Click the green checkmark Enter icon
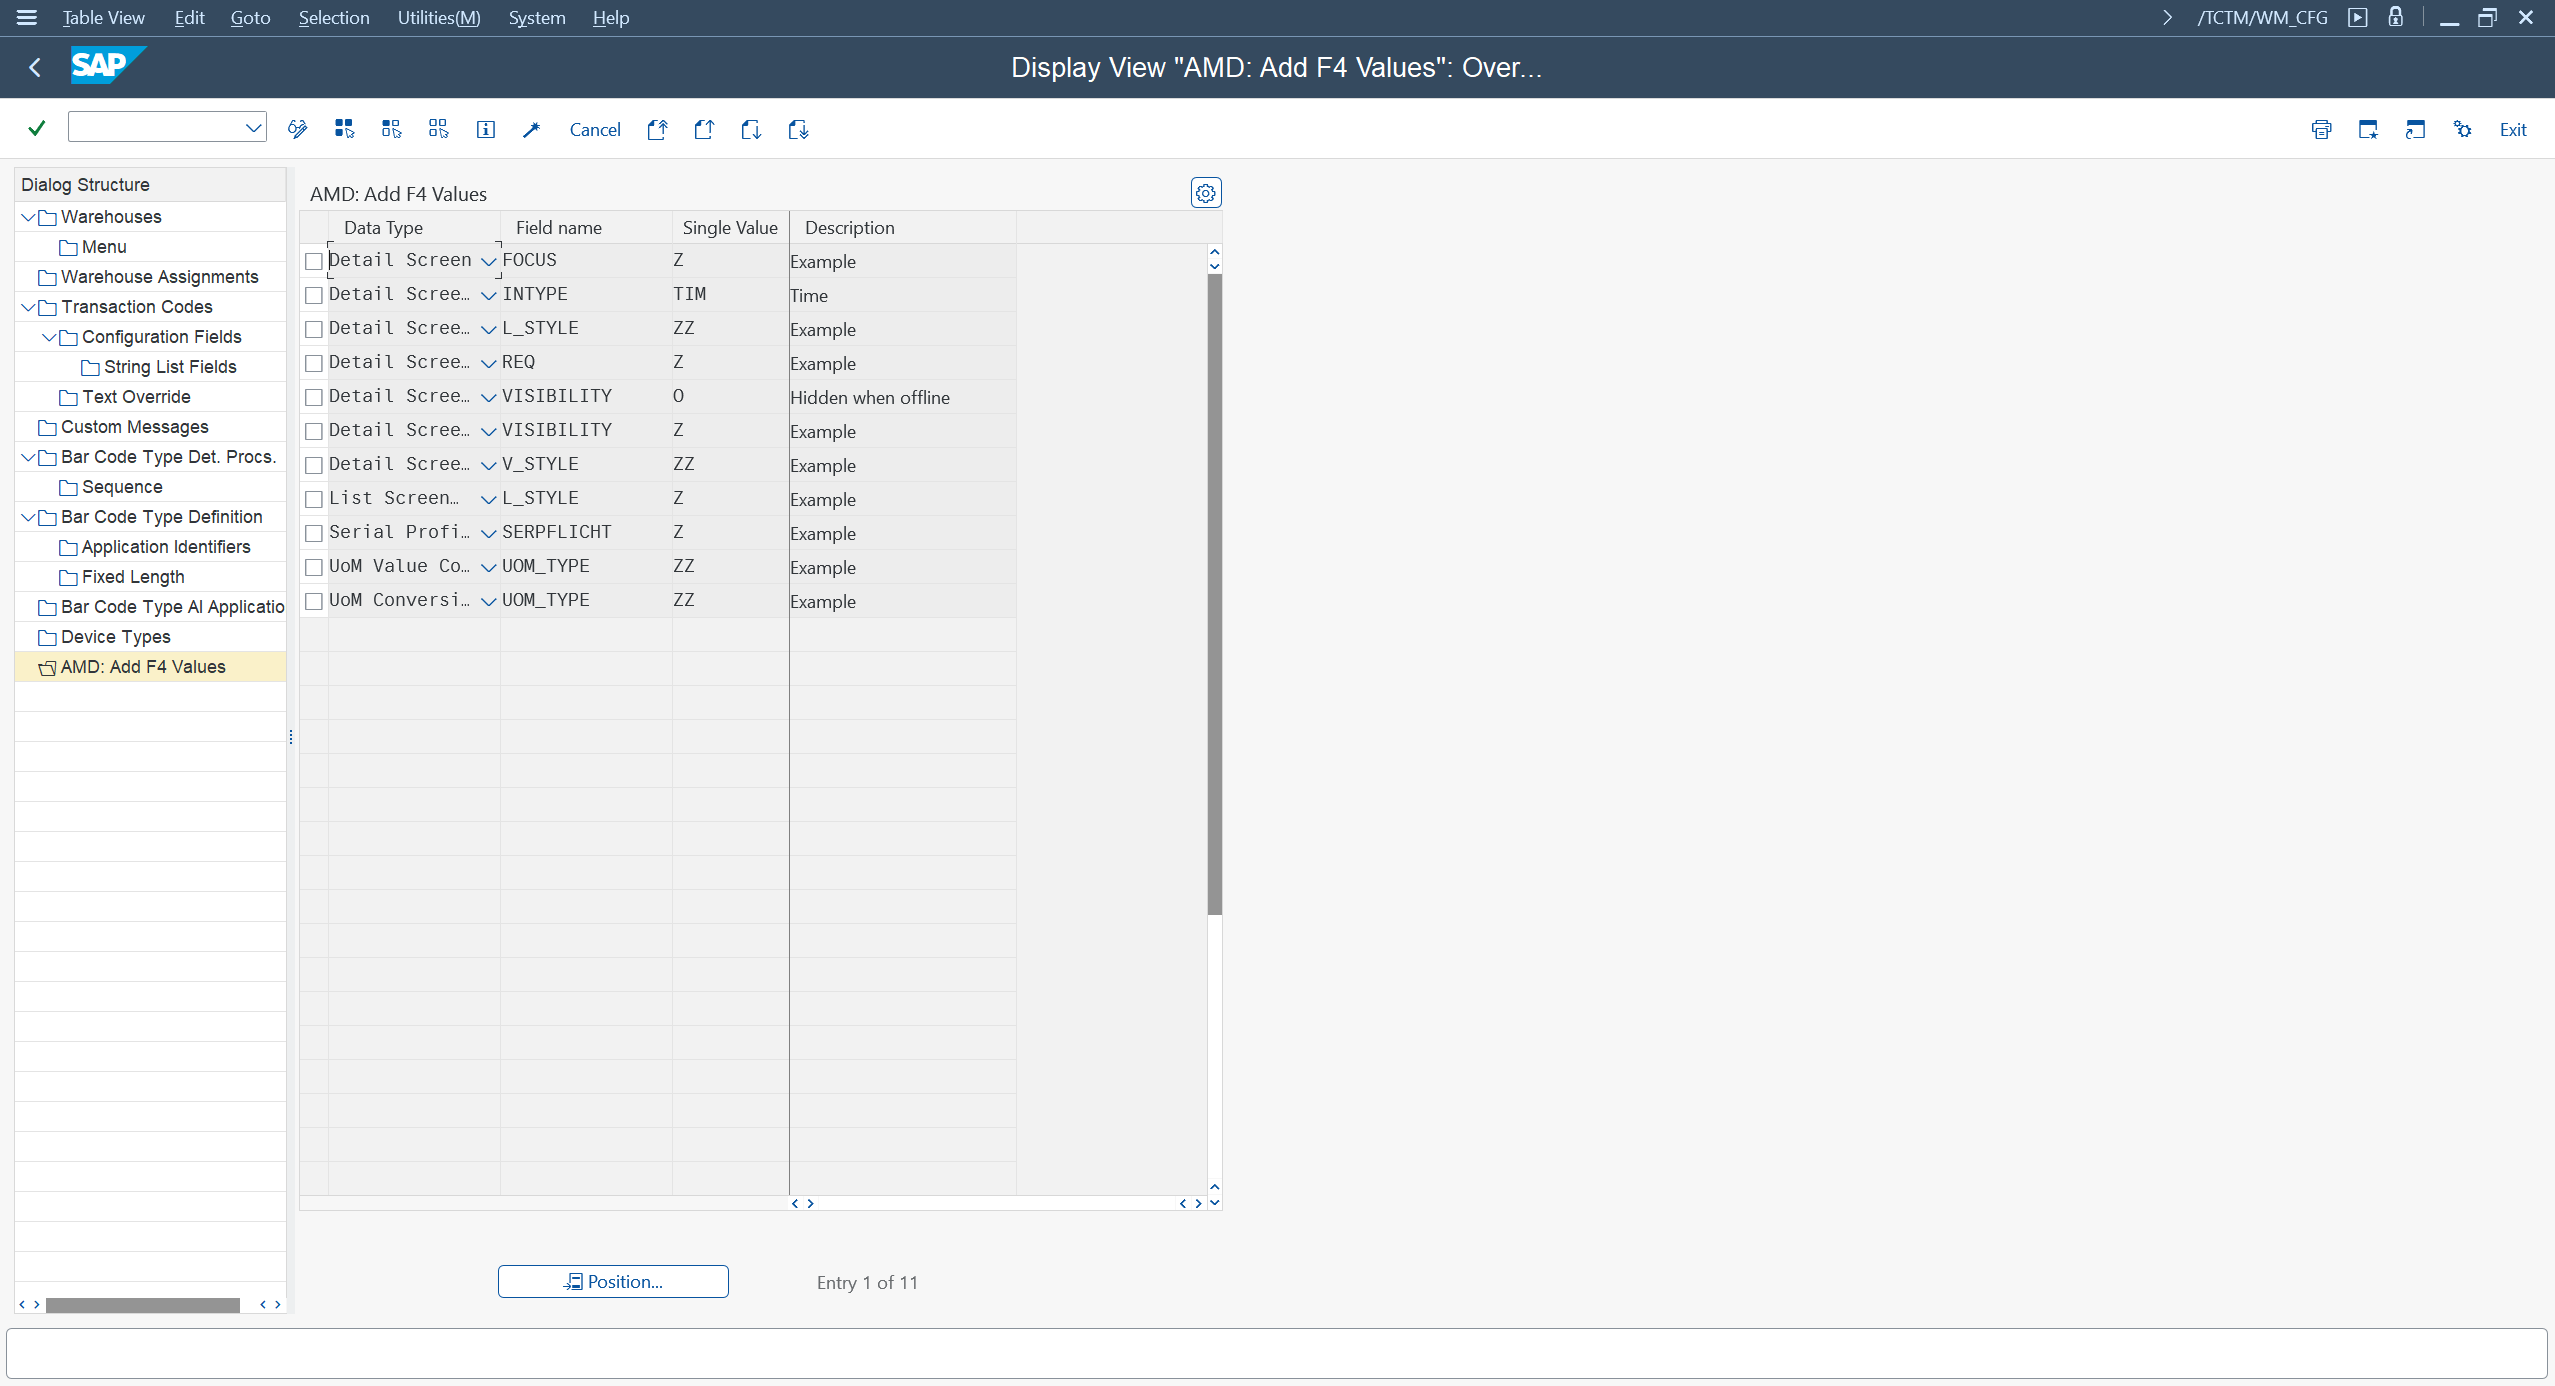The height and width of the screenshot is (1386, 2555). (37, 128)
